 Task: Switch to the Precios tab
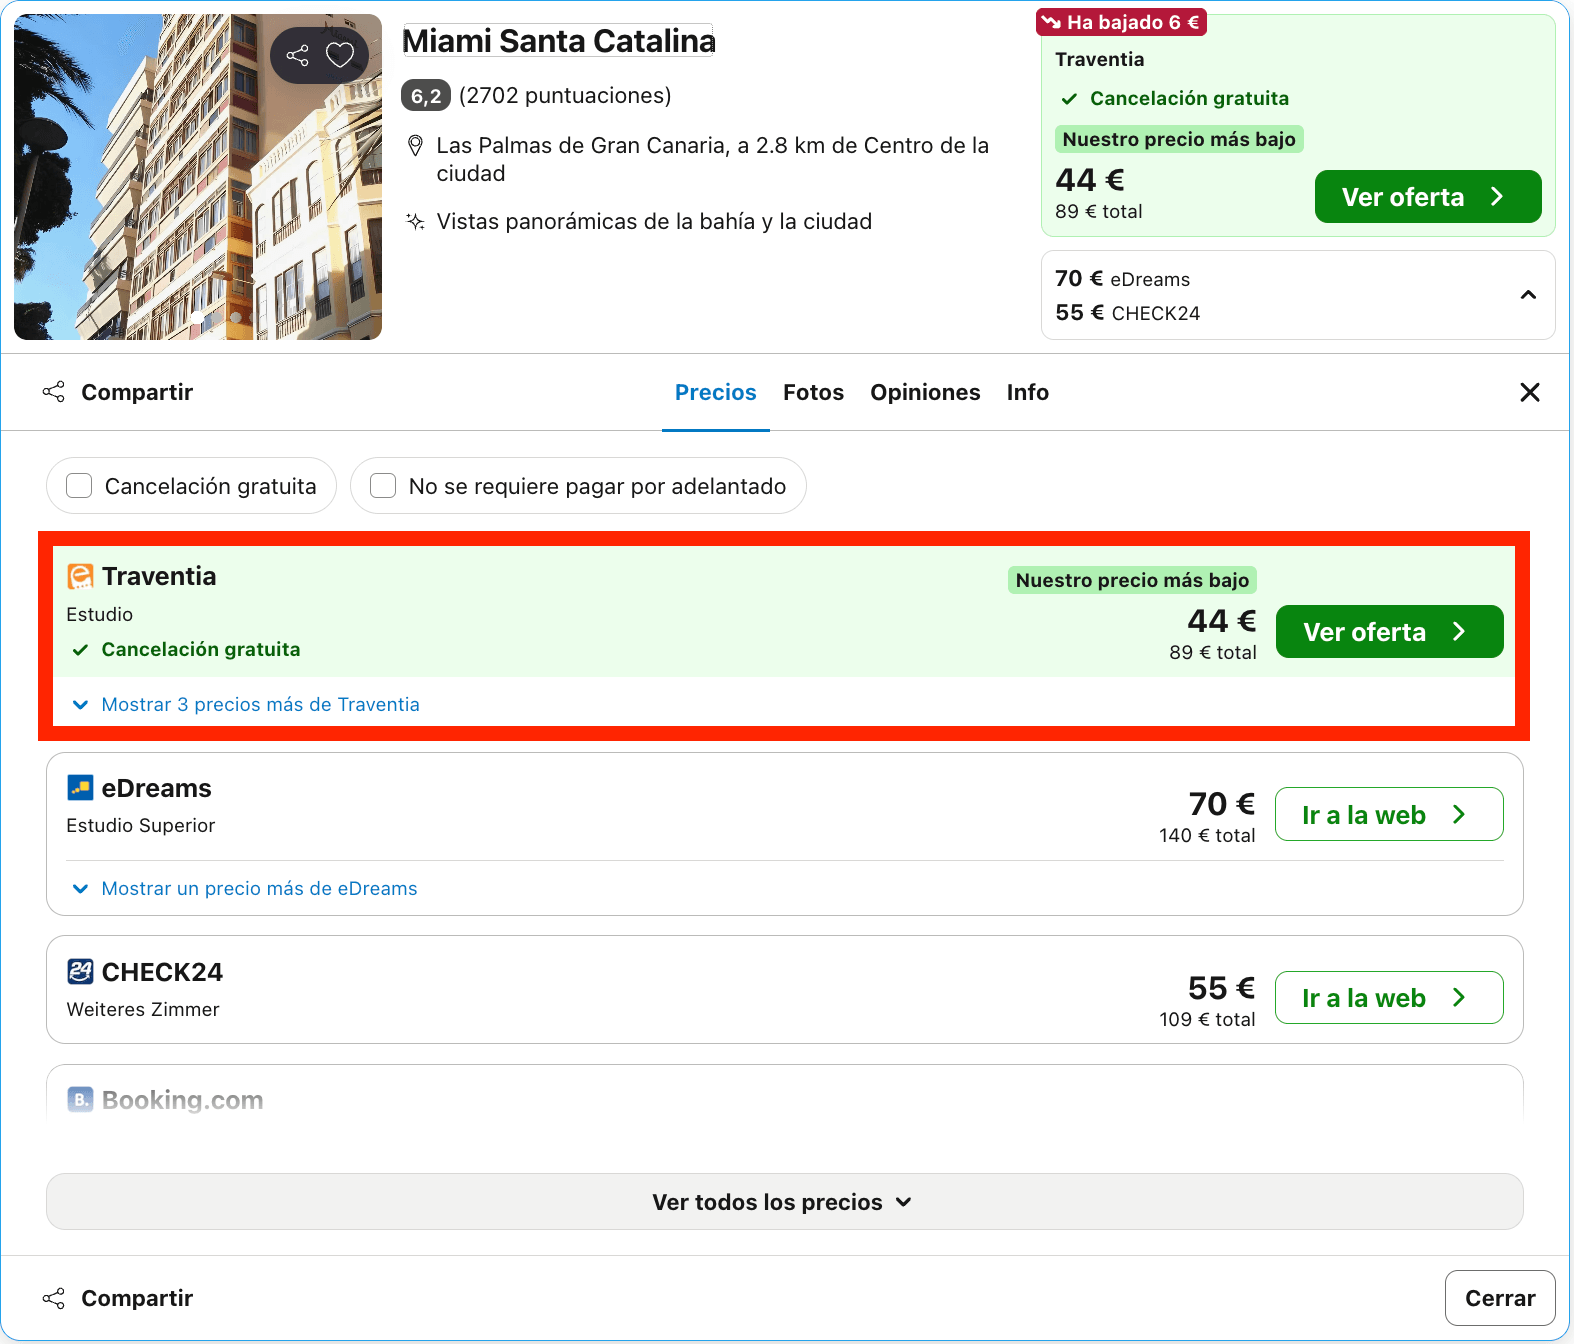(716, 392)
